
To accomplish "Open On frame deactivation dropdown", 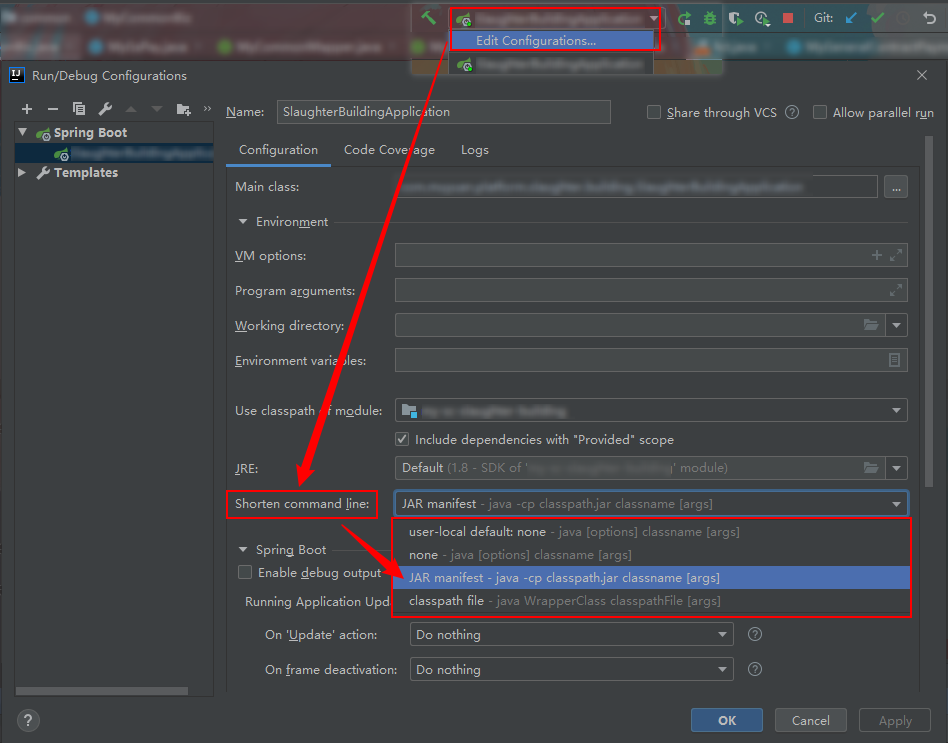I will coord(571,669).
